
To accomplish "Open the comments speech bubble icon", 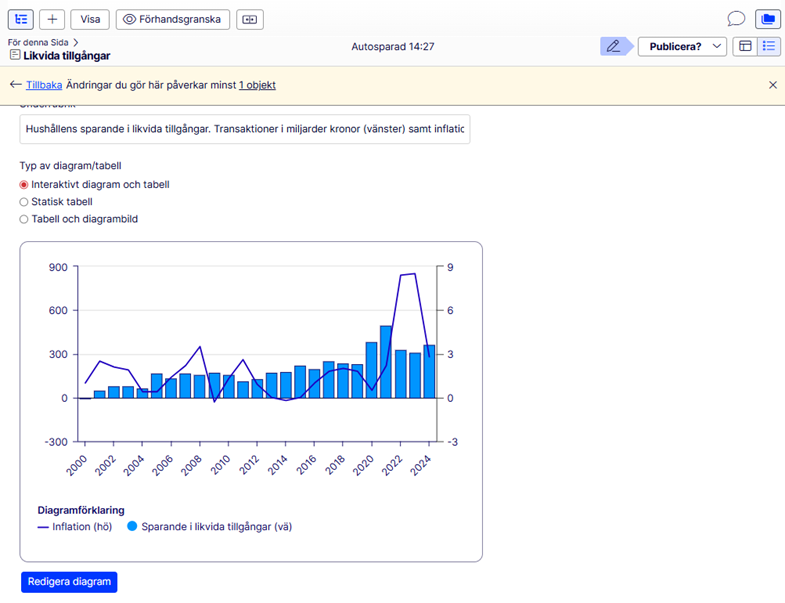I will (736, 19).
